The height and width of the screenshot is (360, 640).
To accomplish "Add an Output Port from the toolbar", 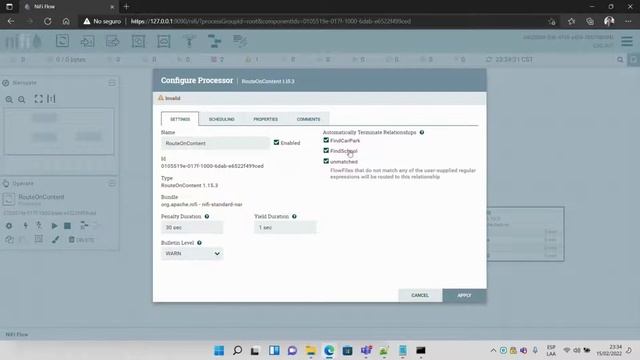I will click(x=113, y=41).
